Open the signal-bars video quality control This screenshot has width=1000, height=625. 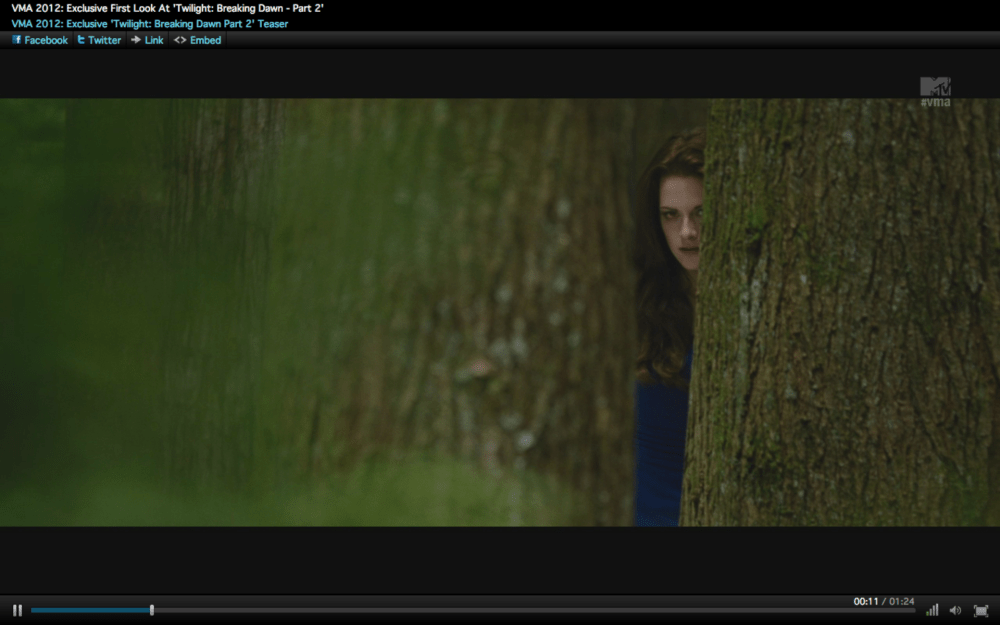click(932, 610)
